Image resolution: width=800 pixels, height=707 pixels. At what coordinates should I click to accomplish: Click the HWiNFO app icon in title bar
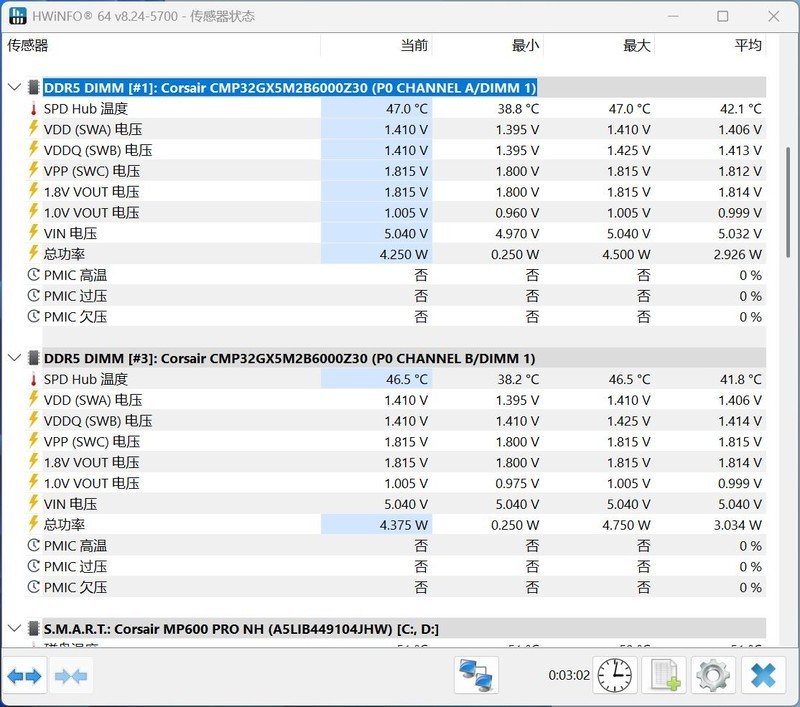point(18,16)
